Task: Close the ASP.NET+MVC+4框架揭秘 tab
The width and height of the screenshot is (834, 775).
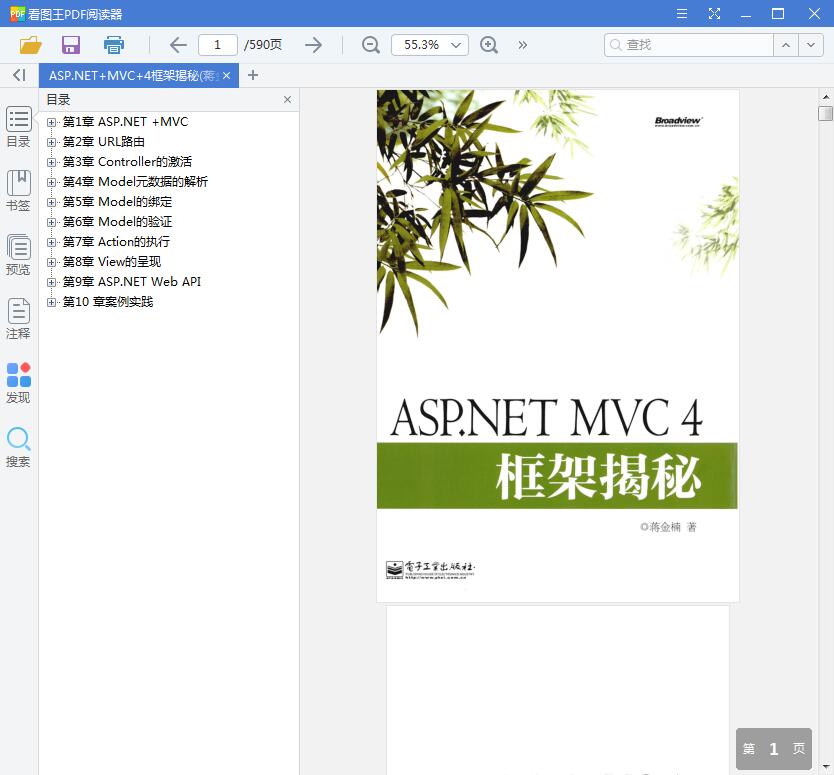Action: tap(227, 76)
